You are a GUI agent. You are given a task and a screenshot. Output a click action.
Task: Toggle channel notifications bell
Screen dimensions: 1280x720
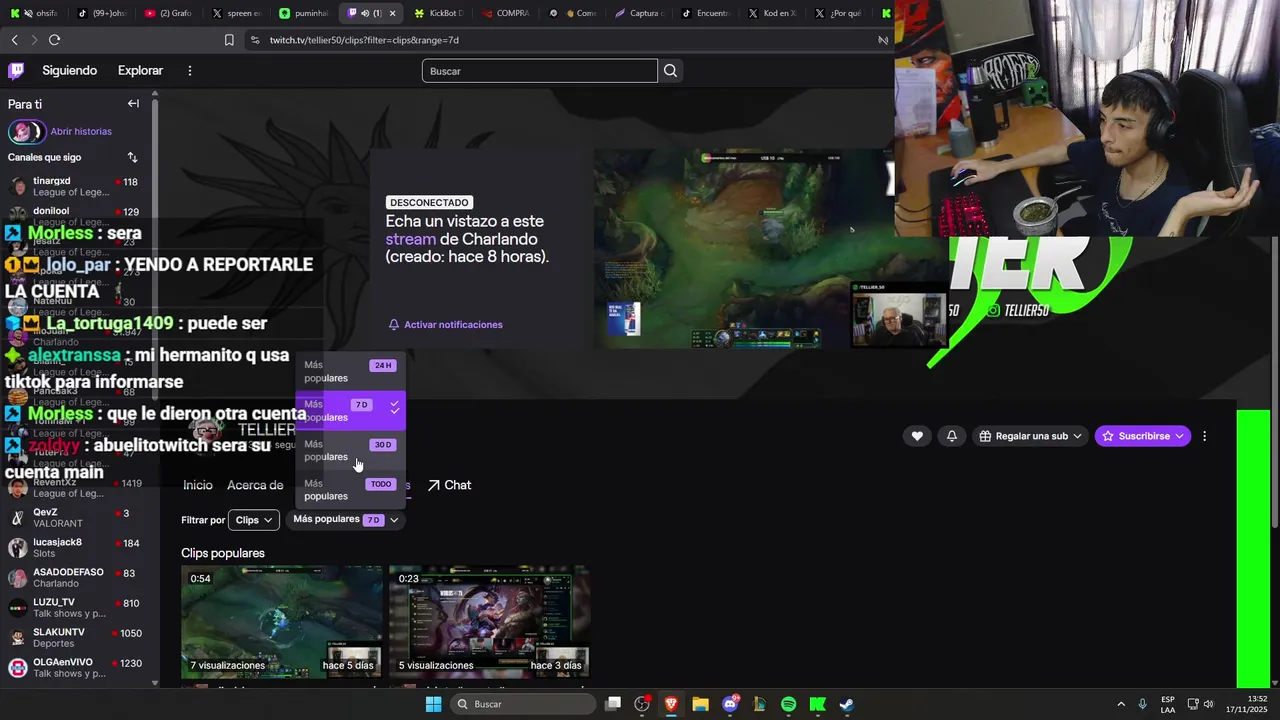[x=951, y=436]
